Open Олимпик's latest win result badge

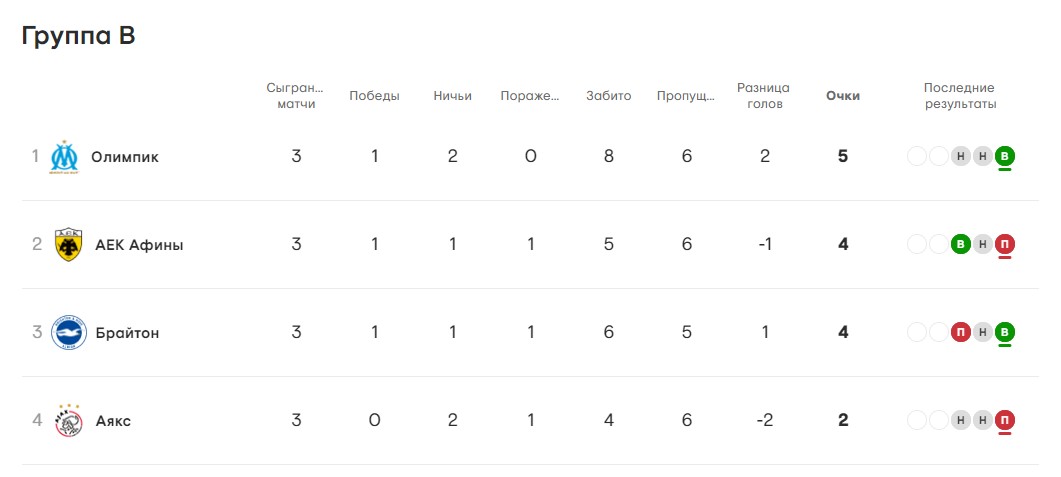point(1005,157)
